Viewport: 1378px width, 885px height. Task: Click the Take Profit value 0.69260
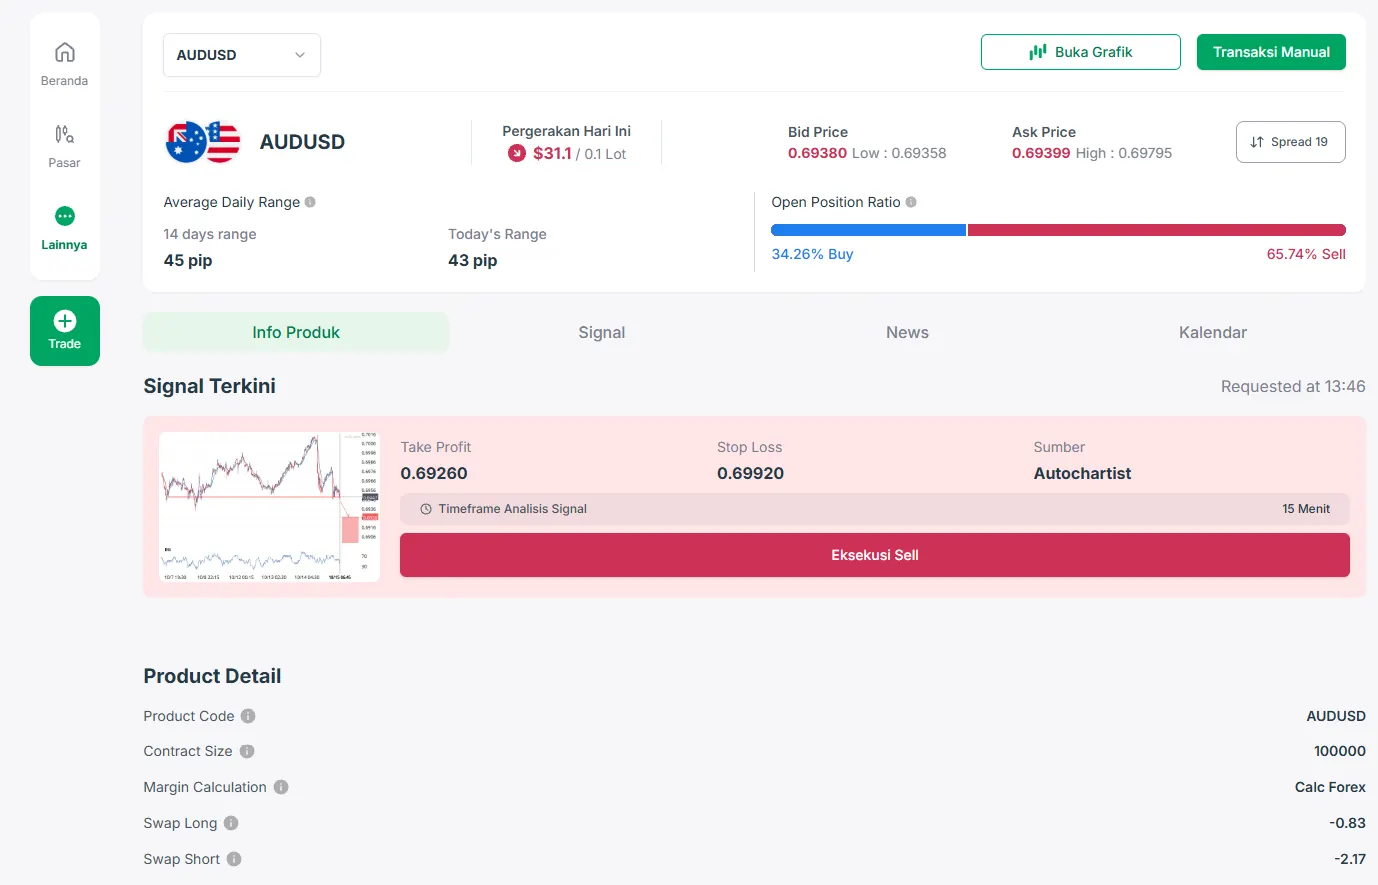[x=434, y=473]
